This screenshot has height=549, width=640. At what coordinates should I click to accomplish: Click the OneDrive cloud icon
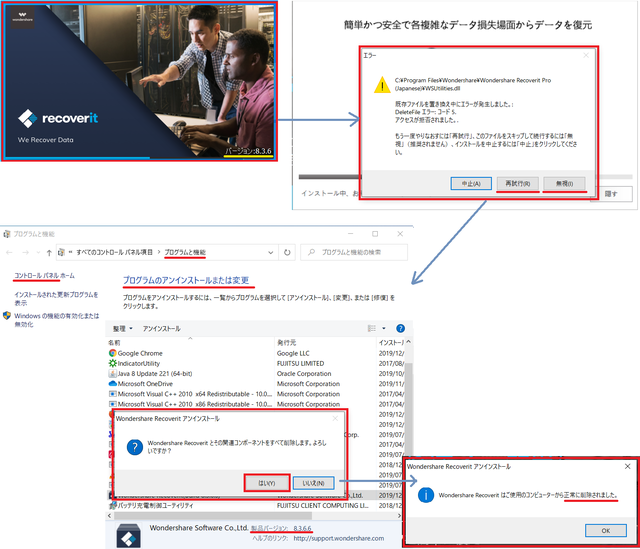click(x=113, y=384)
